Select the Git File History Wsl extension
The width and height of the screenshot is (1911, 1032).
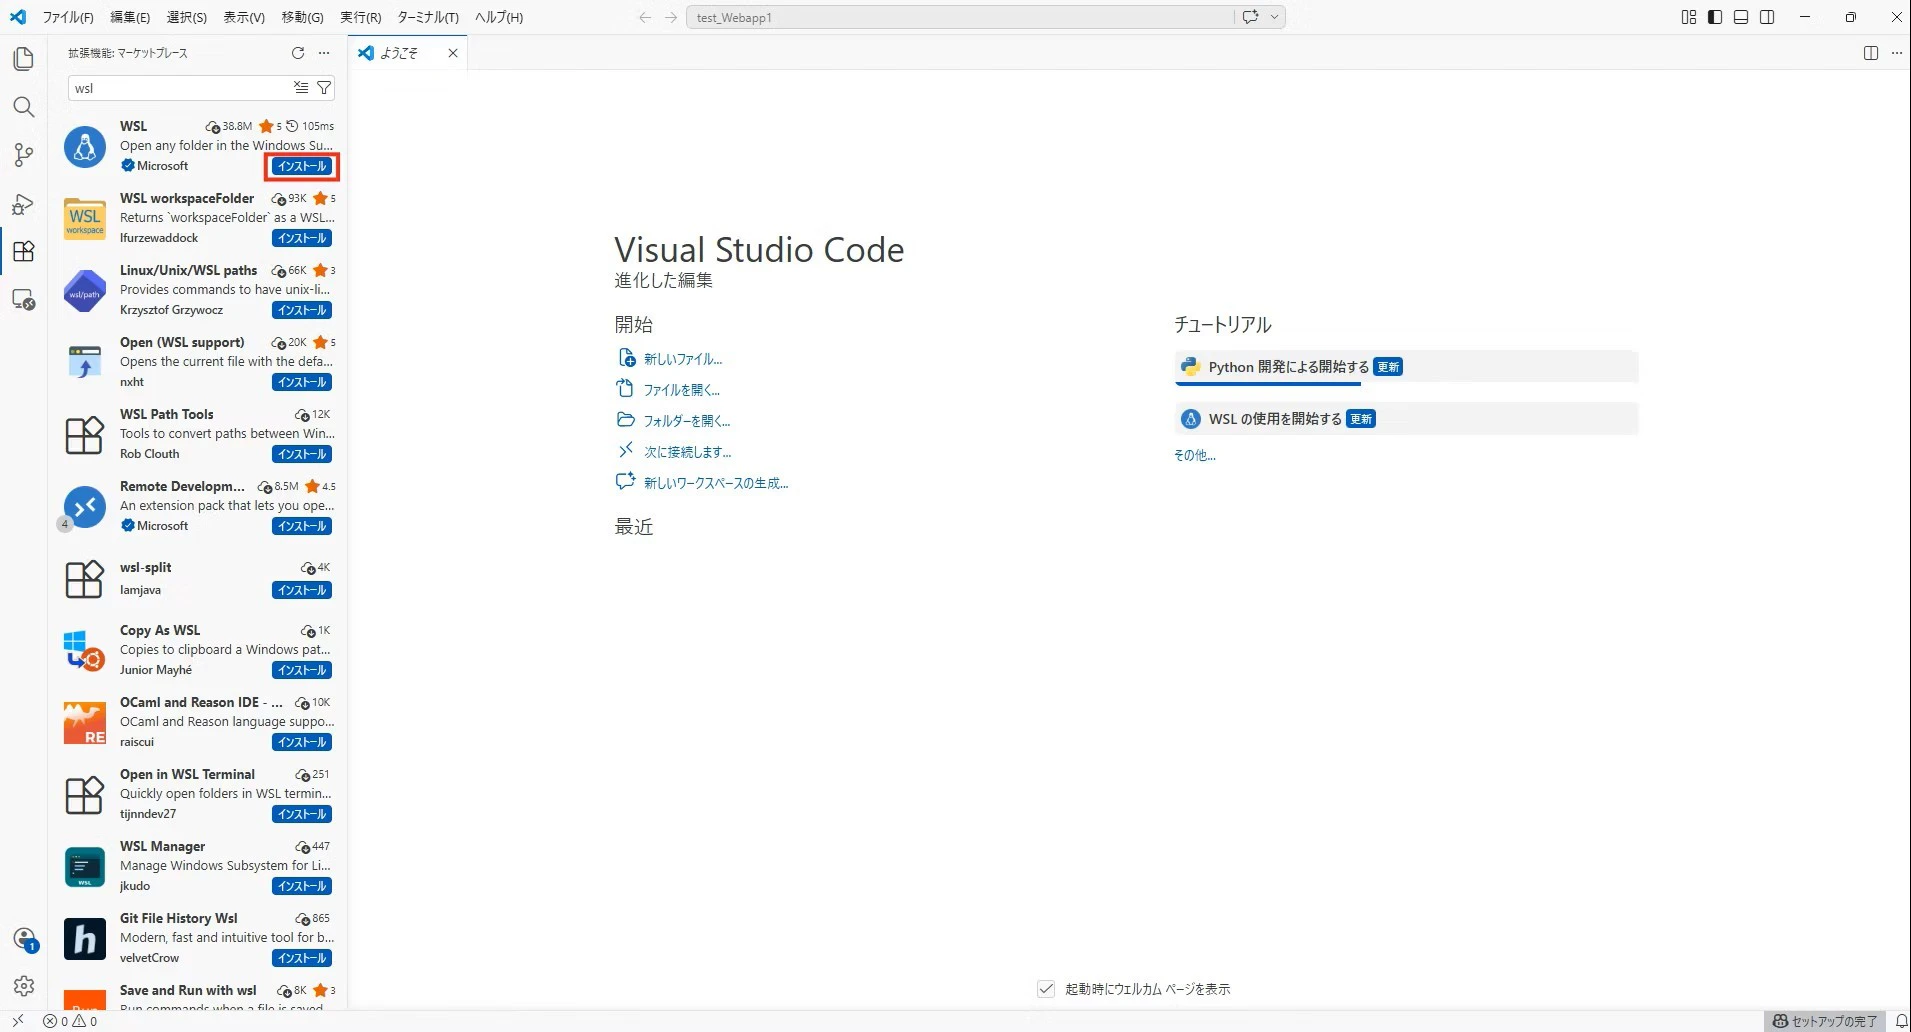198,938
